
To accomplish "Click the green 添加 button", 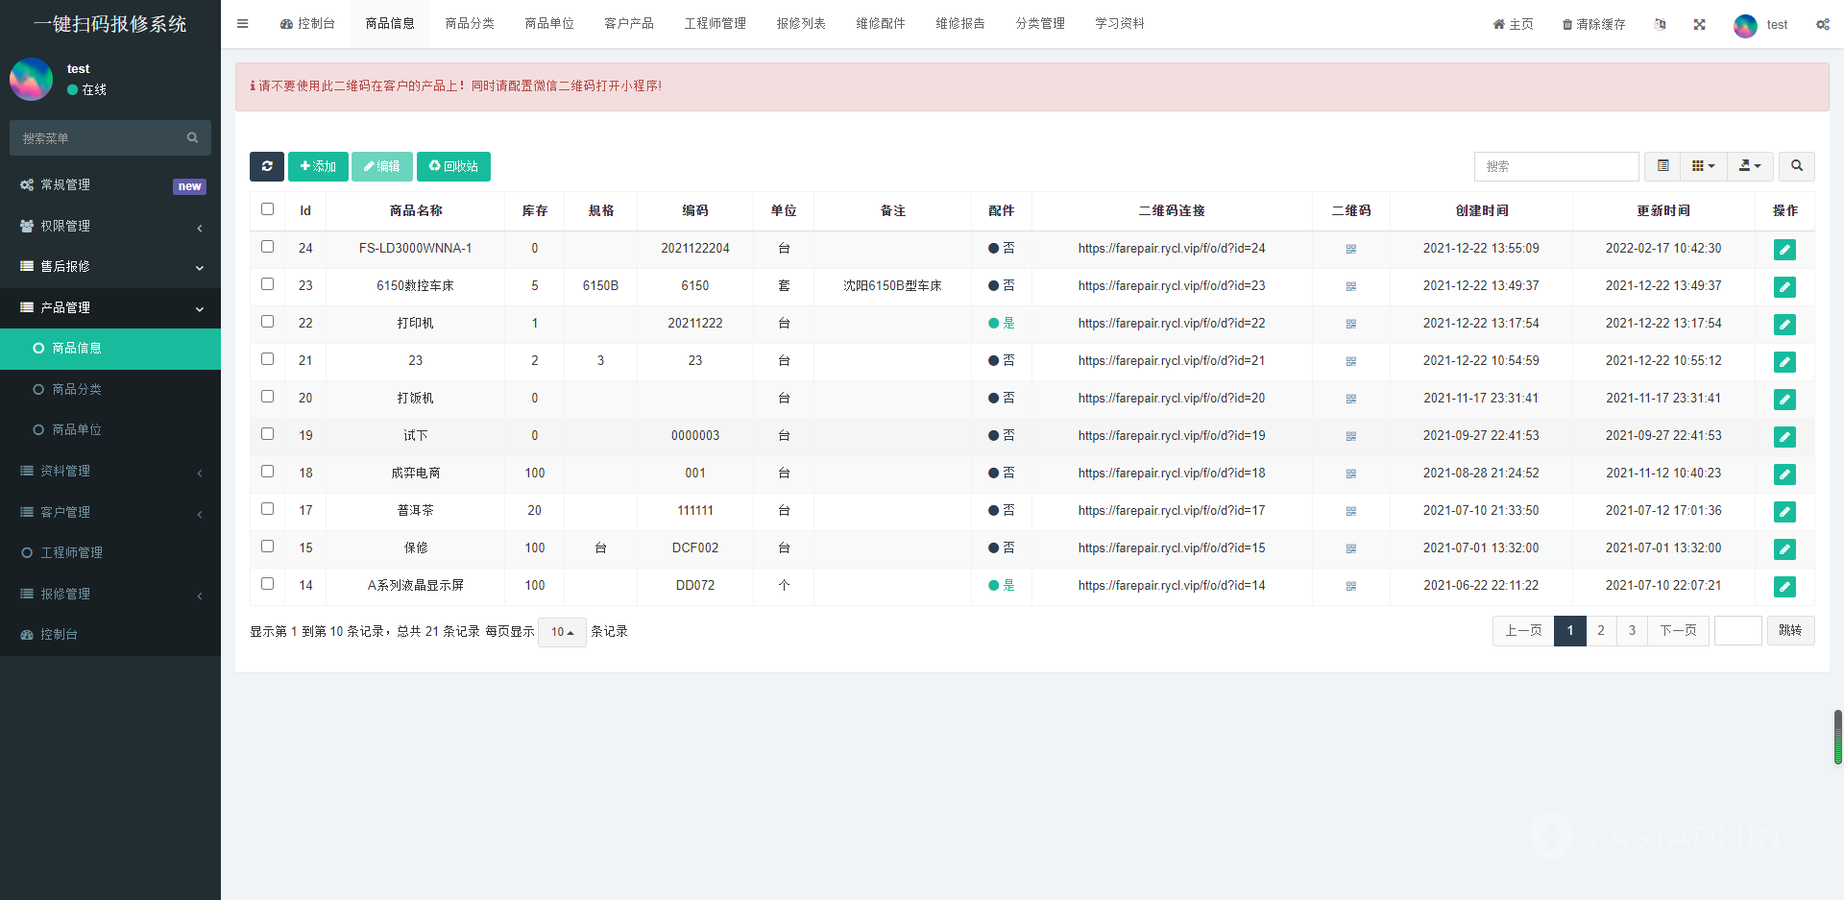I will tap(318, 166).
